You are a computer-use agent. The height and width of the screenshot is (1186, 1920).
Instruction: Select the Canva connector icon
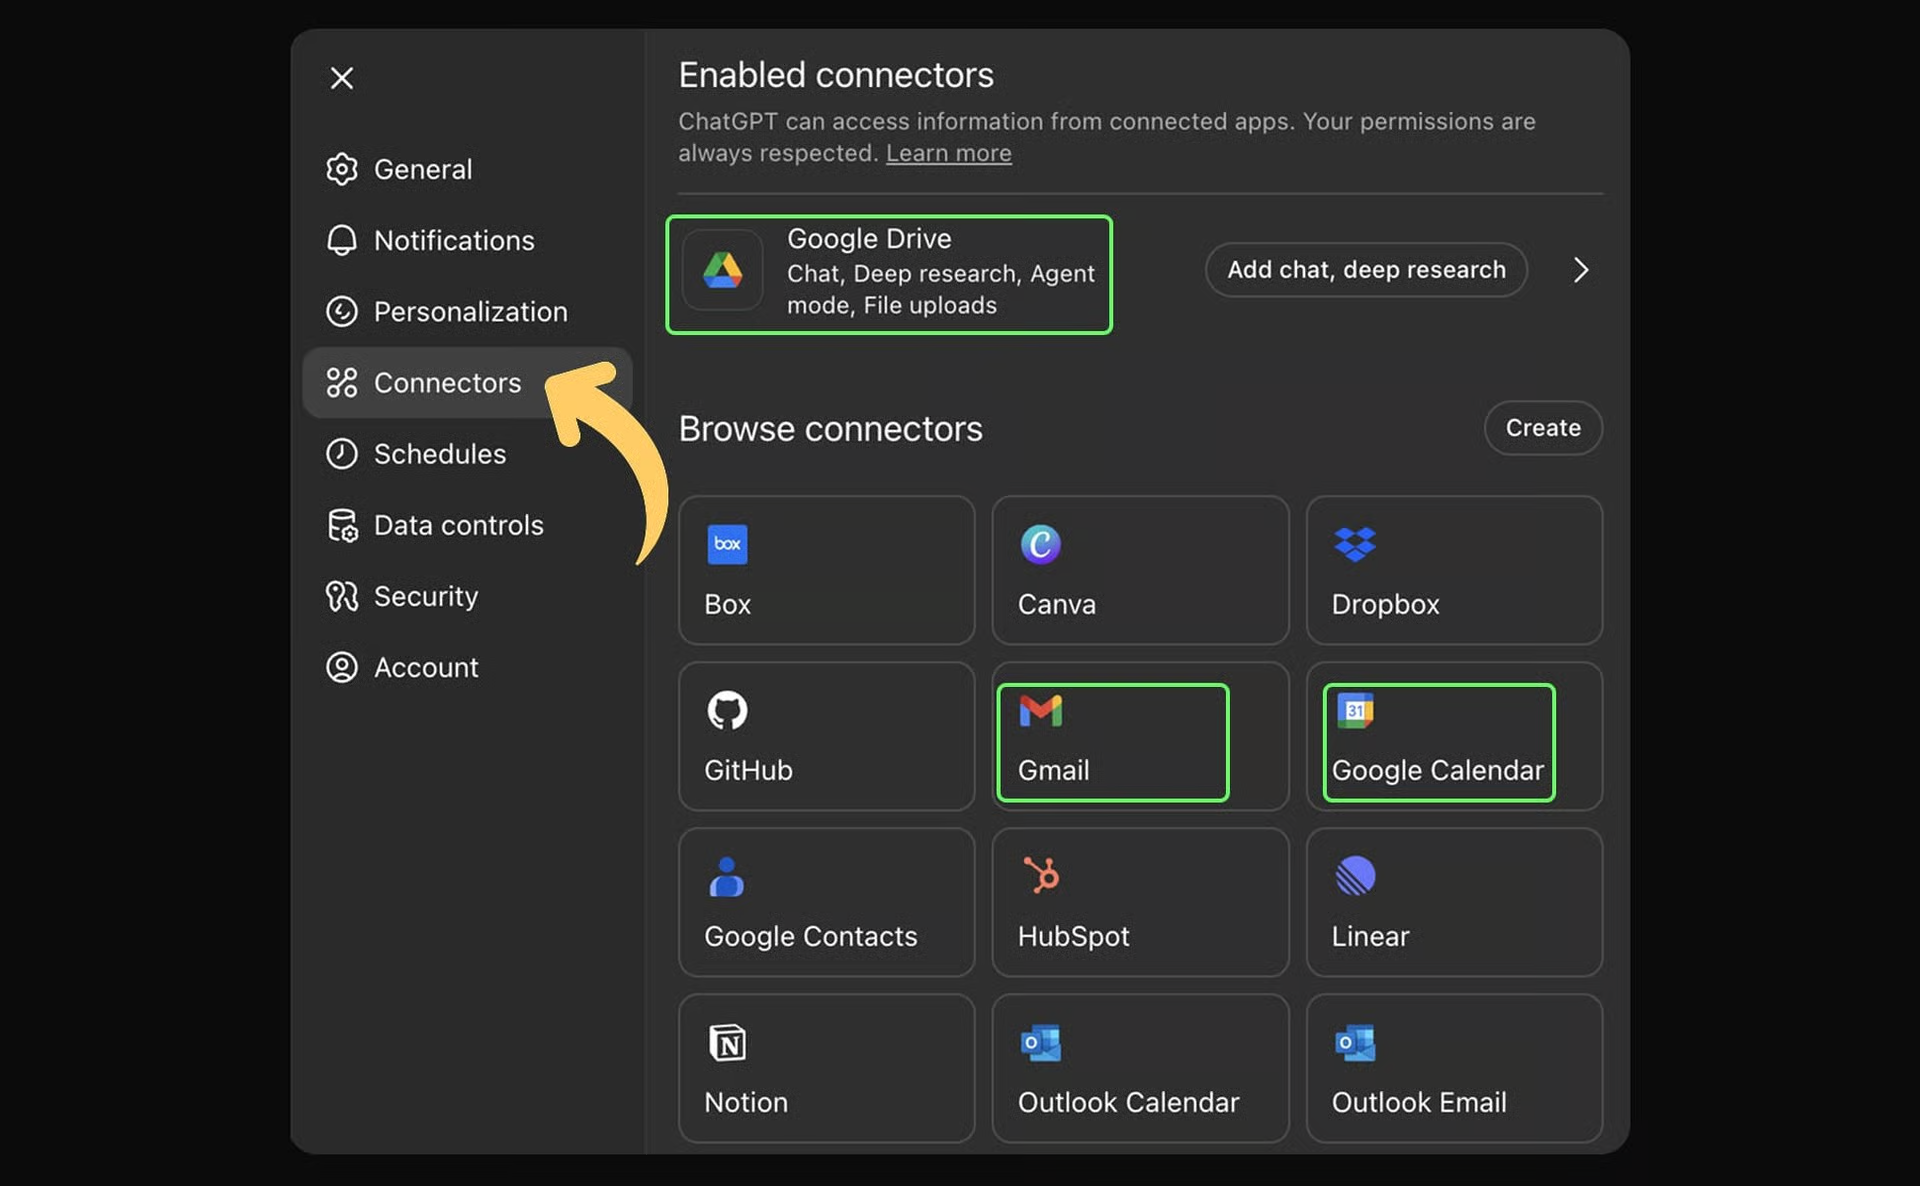click(1040, 545)
